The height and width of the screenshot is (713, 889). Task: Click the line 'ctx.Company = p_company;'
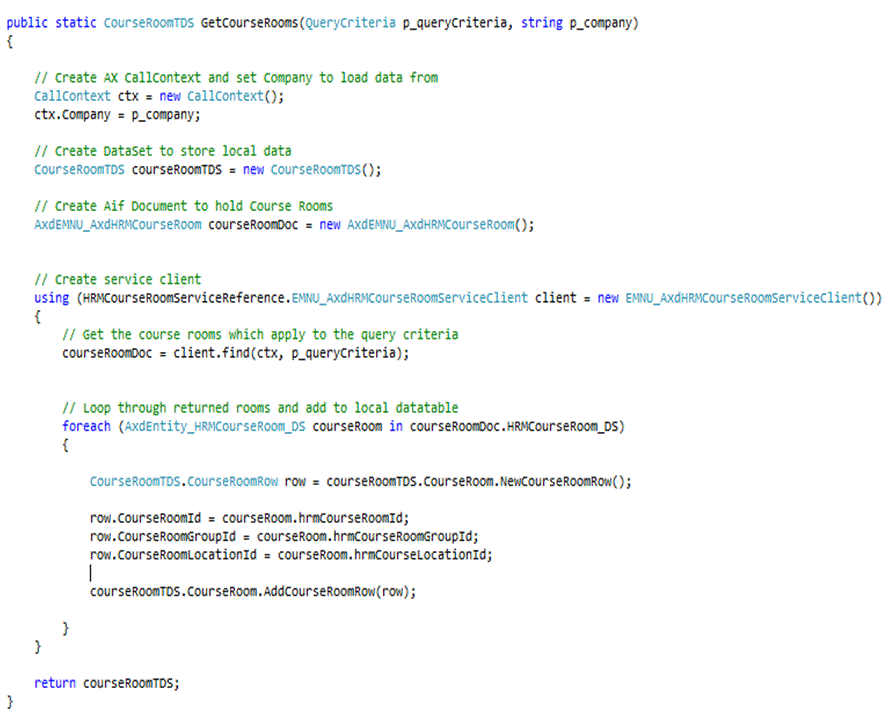[117, 115]
